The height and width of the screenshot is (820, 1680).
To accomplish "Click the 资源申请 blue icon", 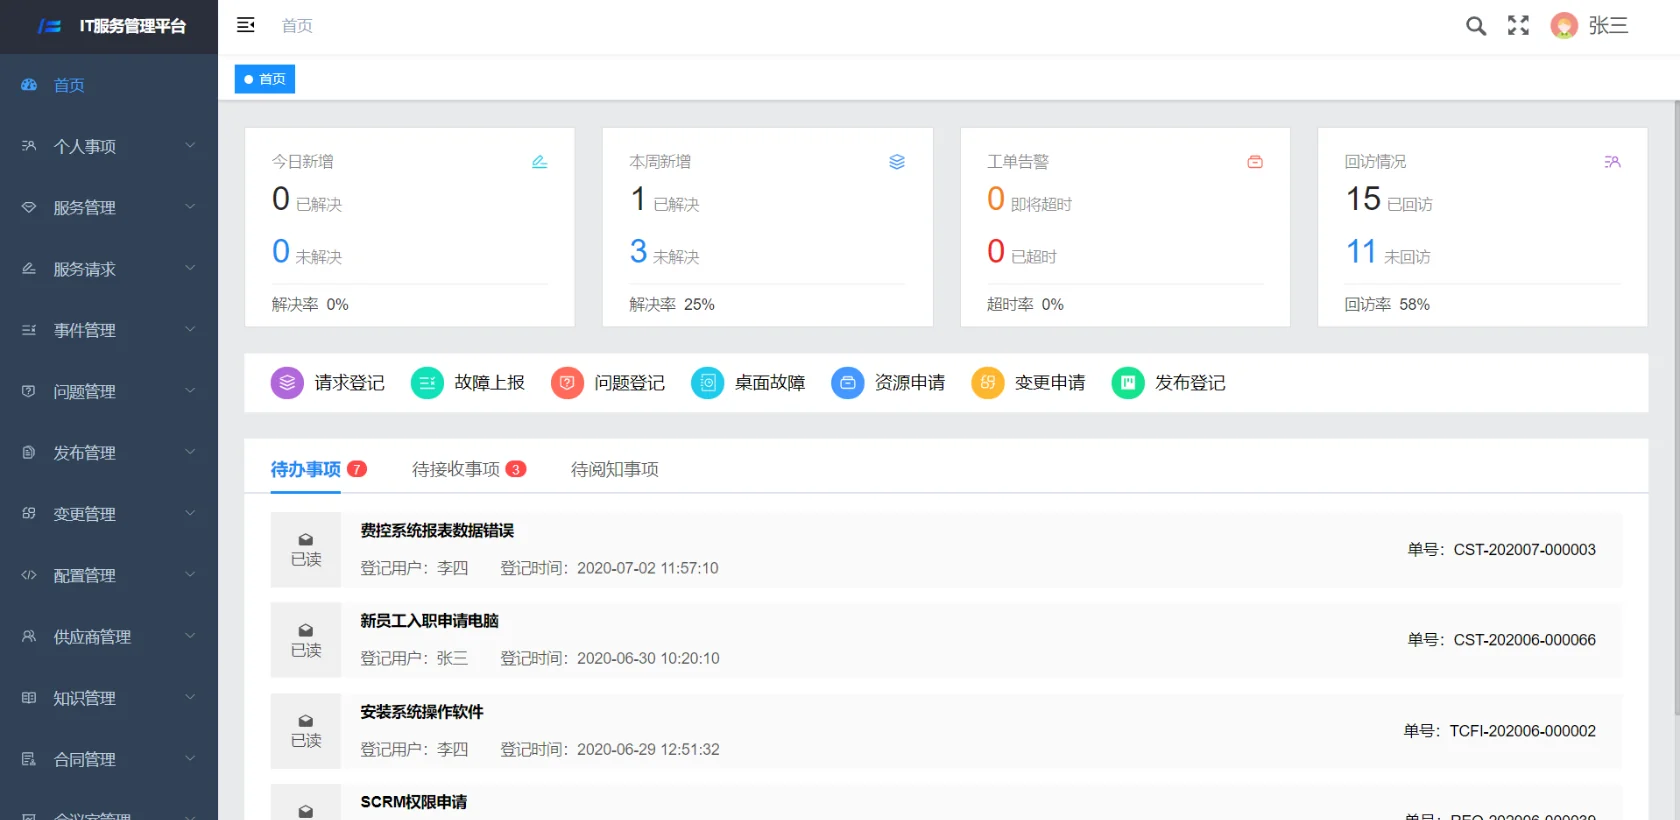I will tap(847, 382).
